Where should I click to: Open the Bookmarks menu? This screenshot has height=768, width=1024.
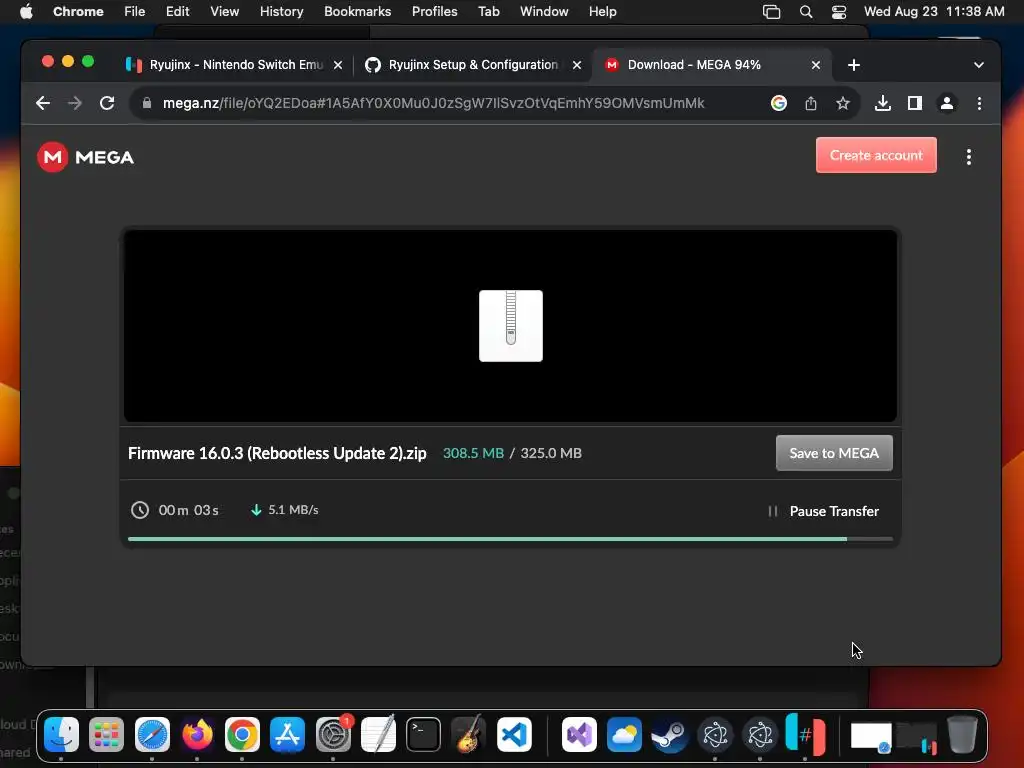pyautogui.click(x=357, y=12)
